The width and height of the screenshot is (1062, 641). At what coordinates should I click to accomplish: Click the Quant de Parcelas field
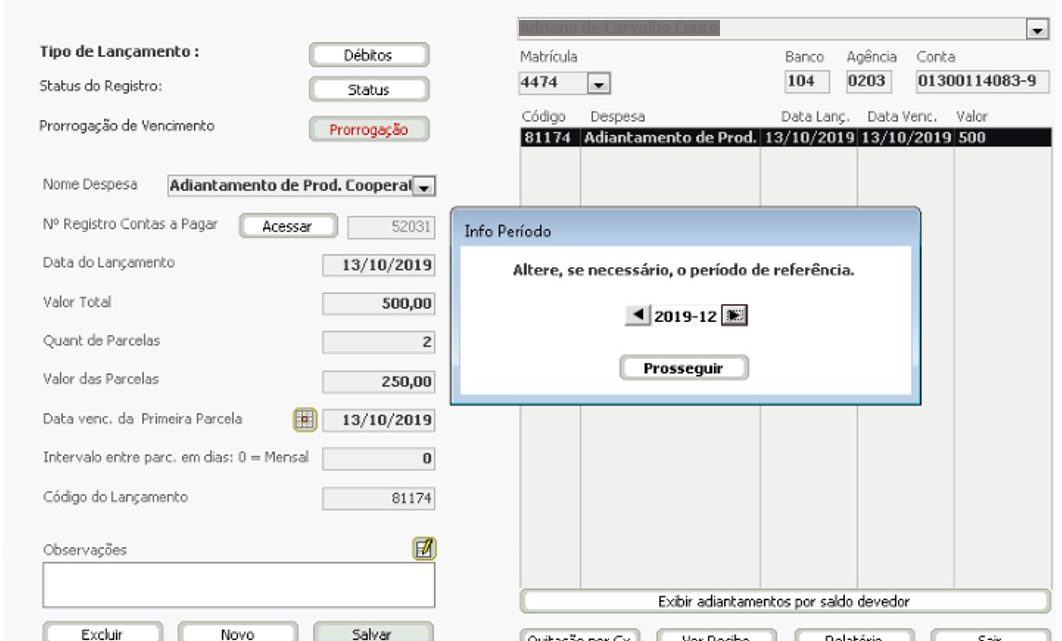coord(378,342)
